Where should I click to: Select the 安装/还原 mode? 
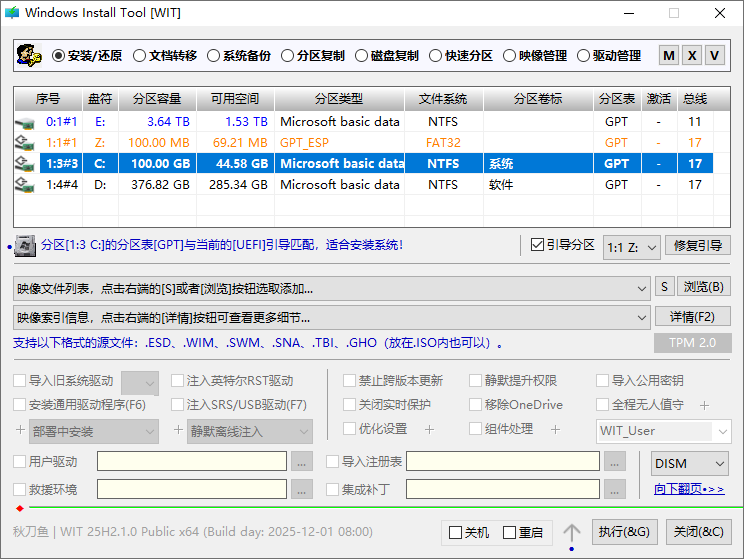click(x=87, y=56)
